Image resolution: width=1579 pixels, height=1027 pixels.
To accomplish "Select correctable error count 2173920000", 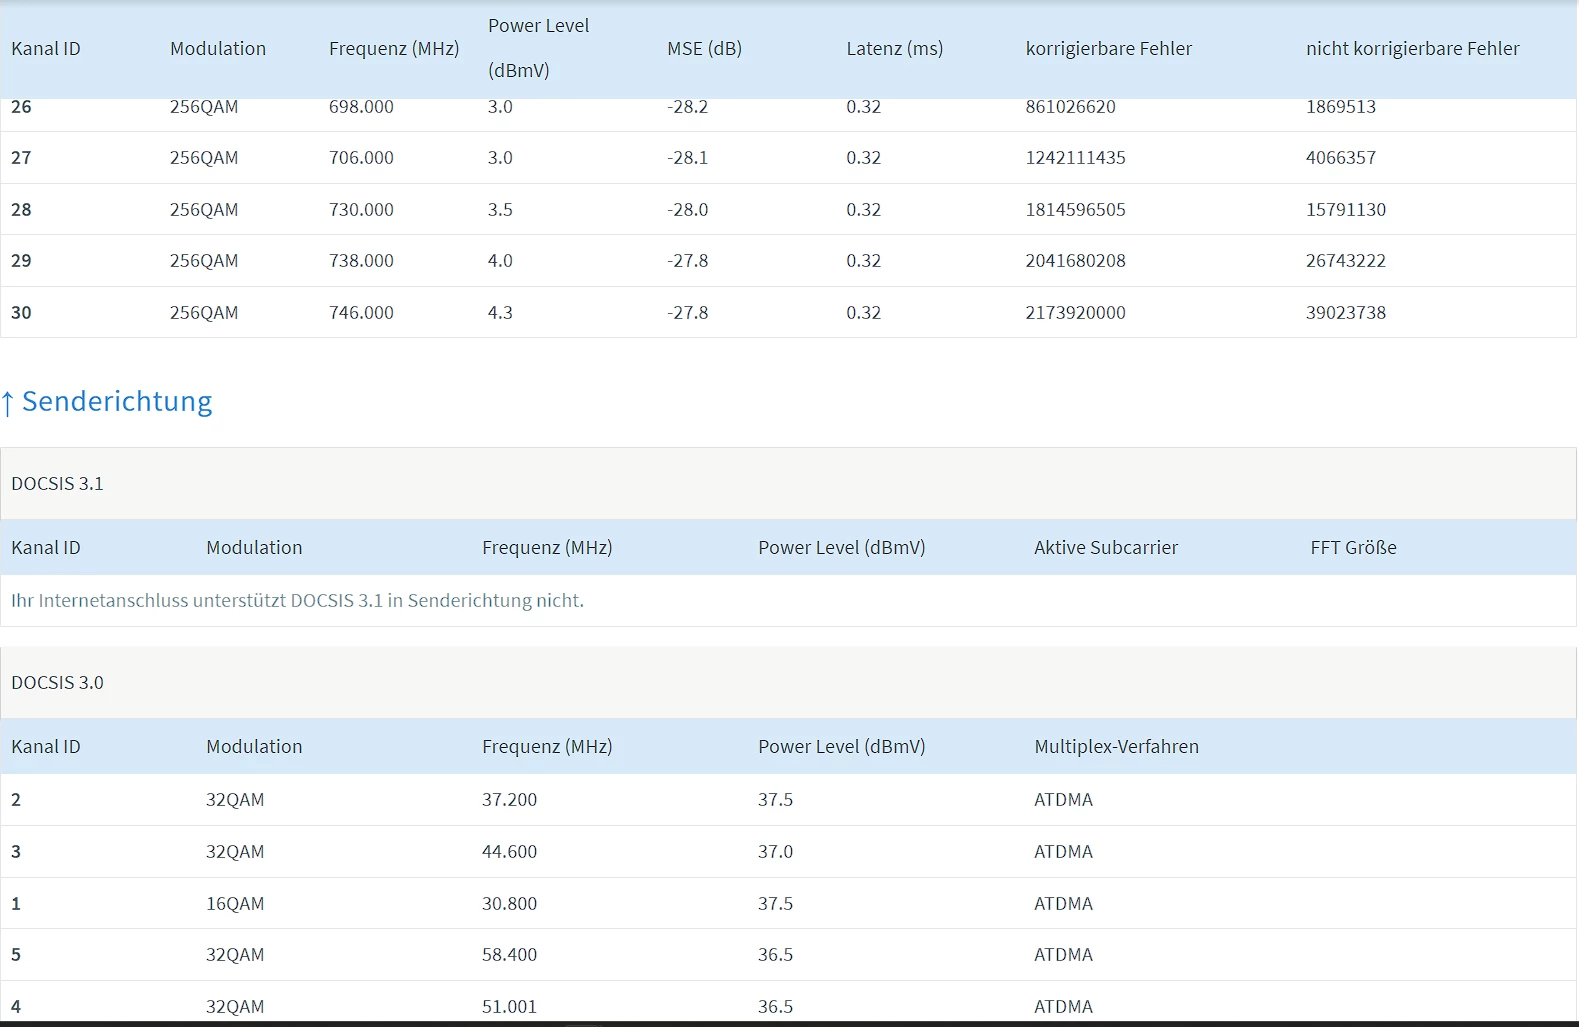I will point(1076,313).
